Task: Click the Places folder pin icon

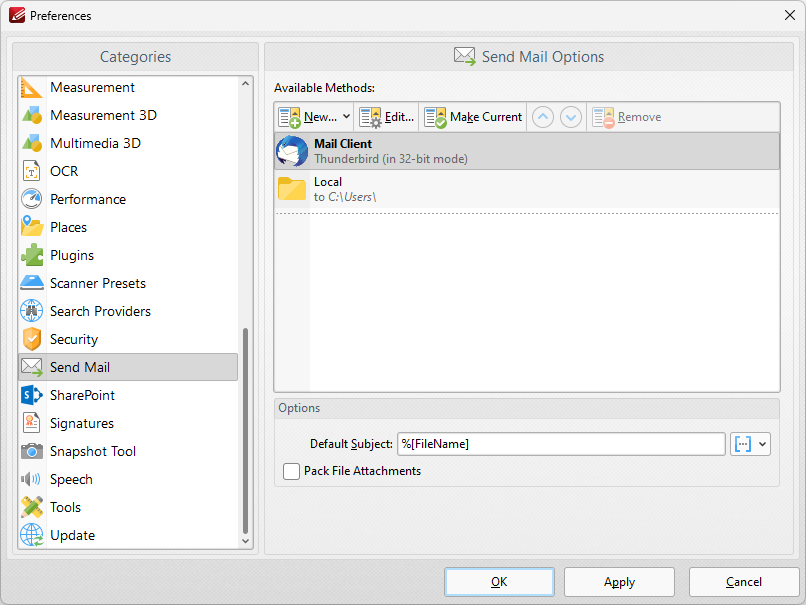Action: 31,227
